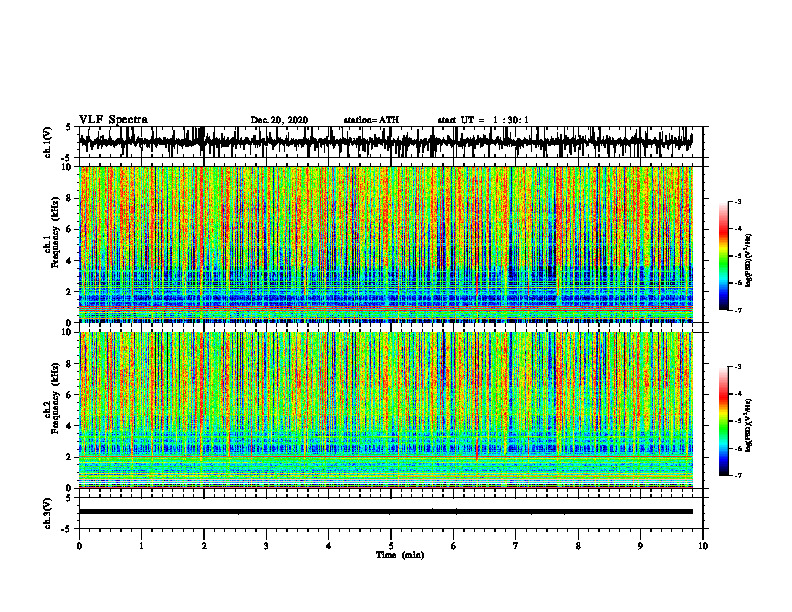This screenshot has height=612, width=792.
Task: Select the ch.1 "Frequency (kHz)" axis label
Action: [55, 233]
